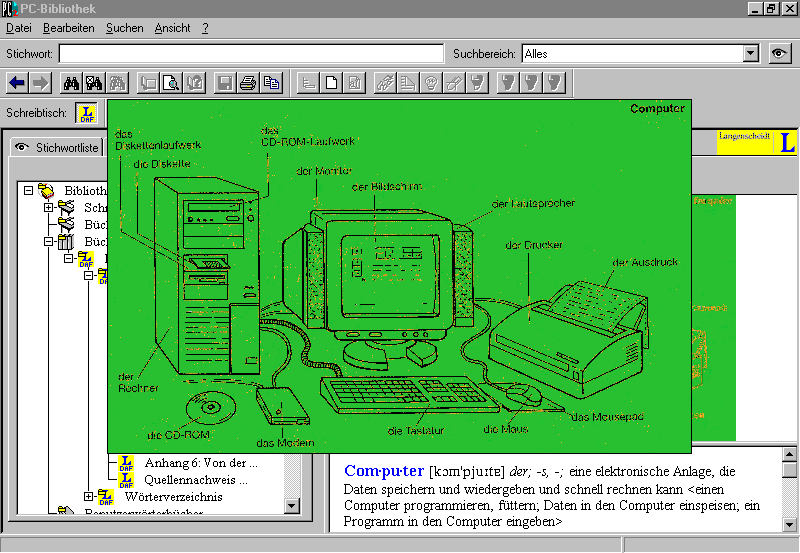Click the tree panel scroll down arrow
The height and width of the screenshot is (553, 800).
coord(292,506)
